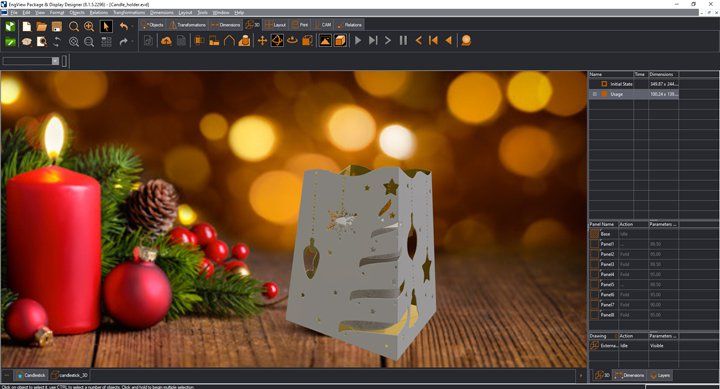Open the empty dropdown under the toolbar
The width and height of the screenshot is (720, 389).
pyautogui.click(x=56, y=61)
